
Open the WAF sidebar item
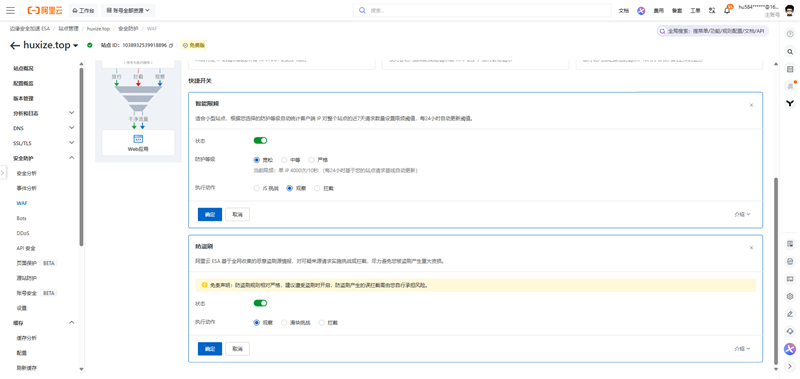pyautogui.click(x=22, y=203)
